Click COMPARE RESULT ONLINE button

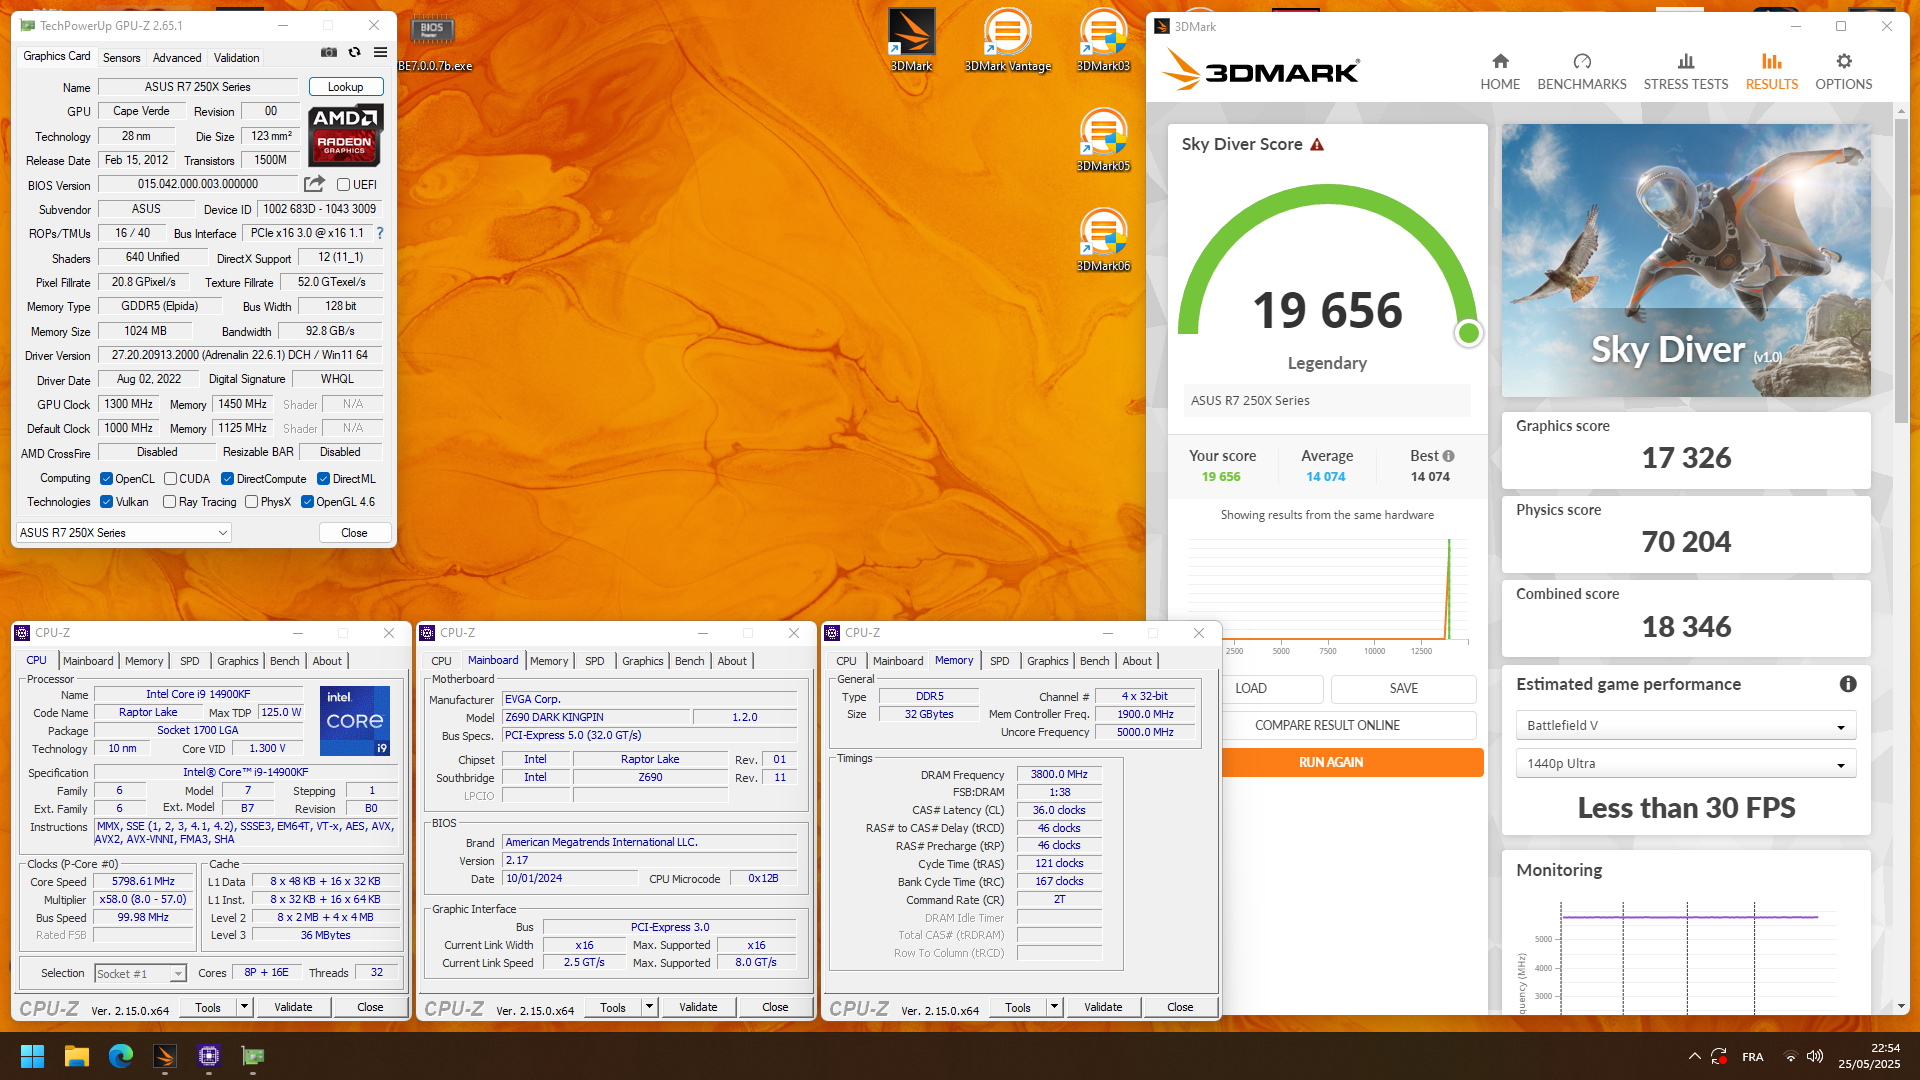coord(1327,725)
